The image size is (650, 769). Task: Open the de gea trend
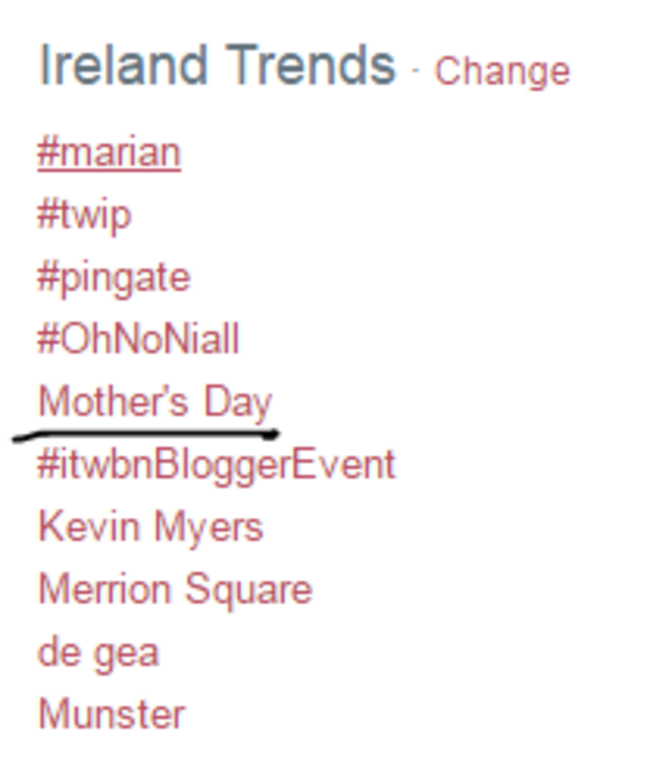click(x=99, y=653)
